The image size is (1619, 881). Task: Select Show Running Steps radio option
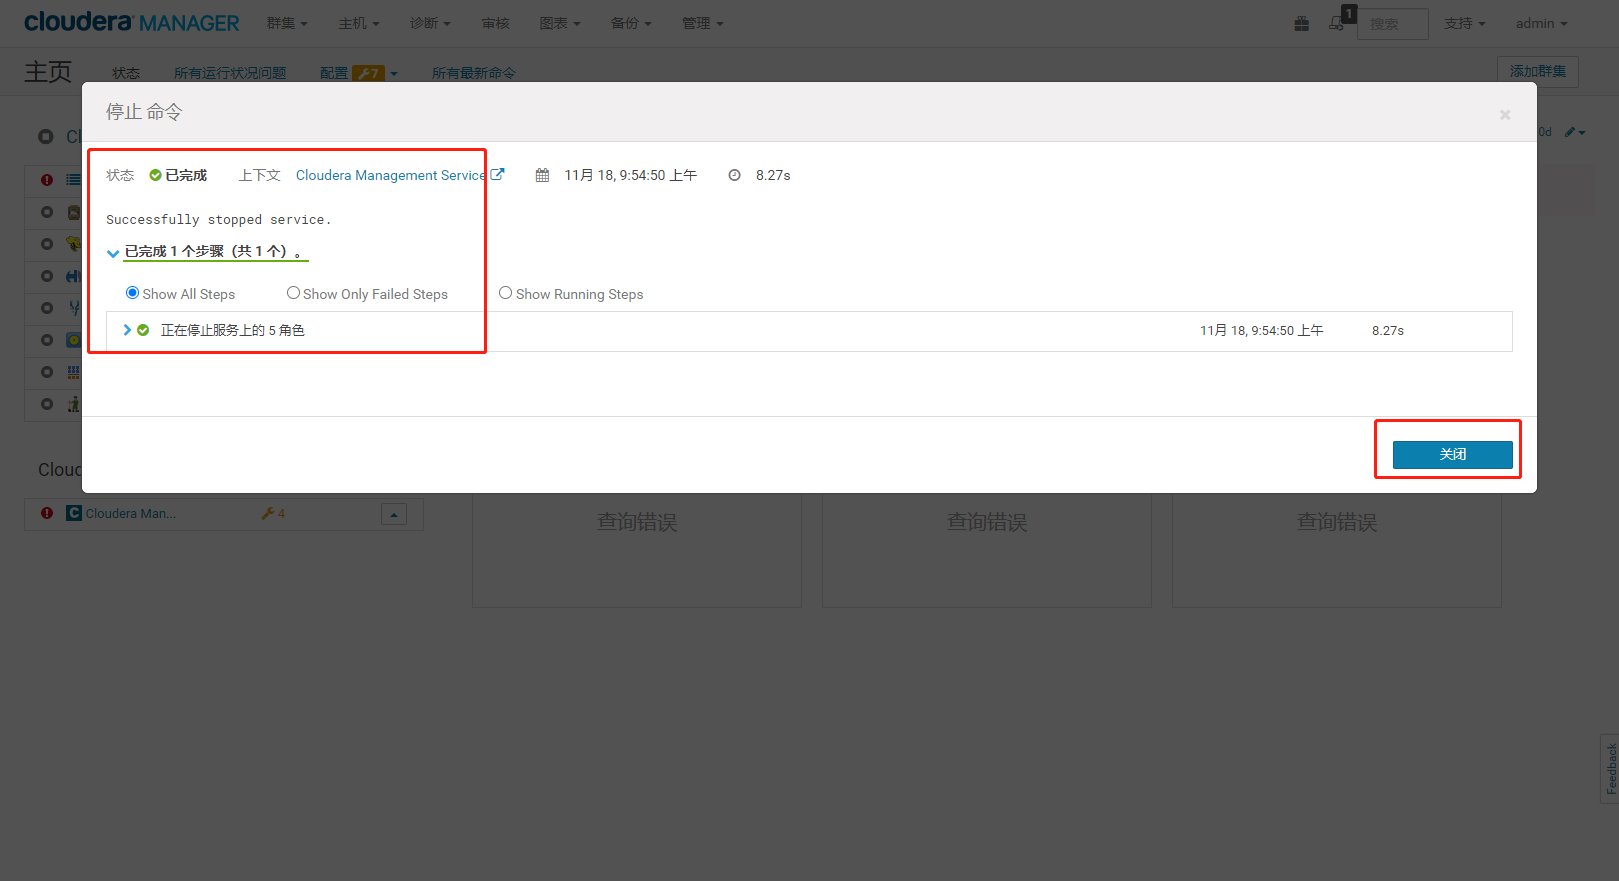tap(505, 293)
